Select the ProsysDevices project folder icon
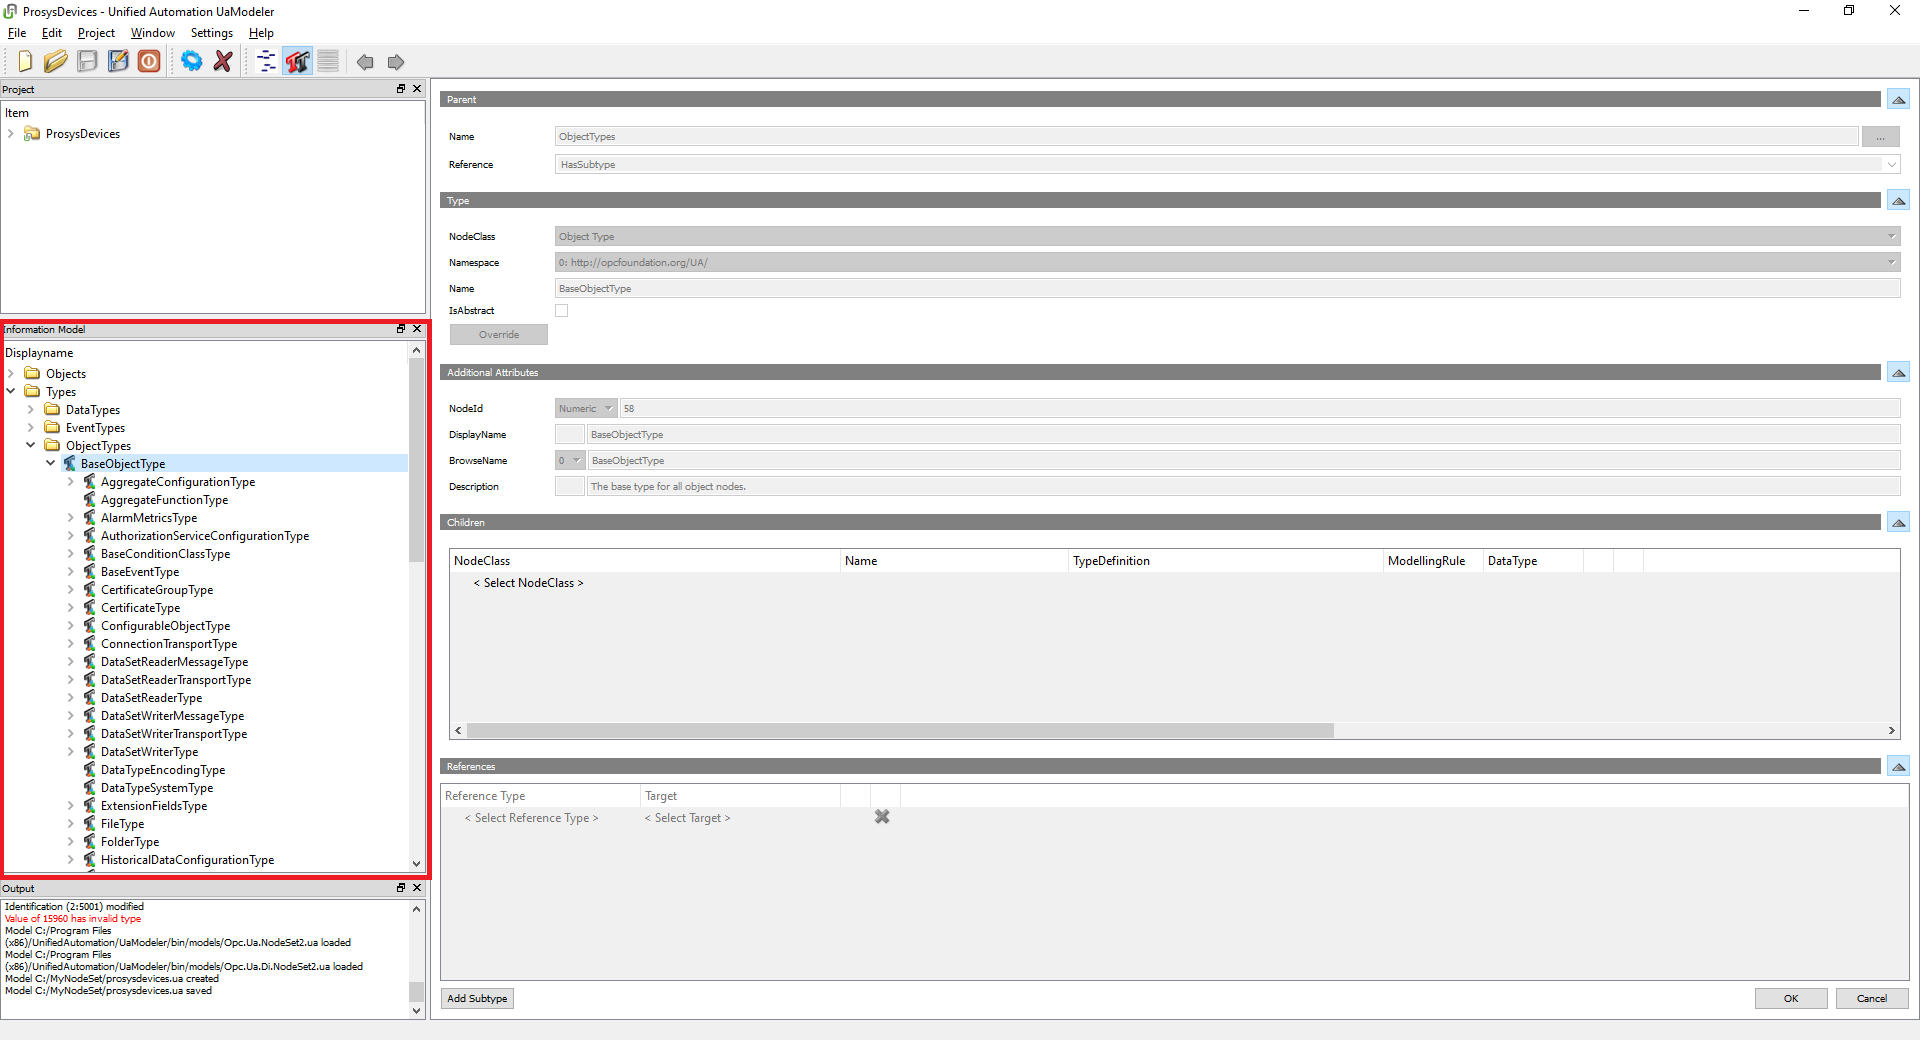Screen dimensions: 1920x1040 pyautogui.click(x=32, y=134)
